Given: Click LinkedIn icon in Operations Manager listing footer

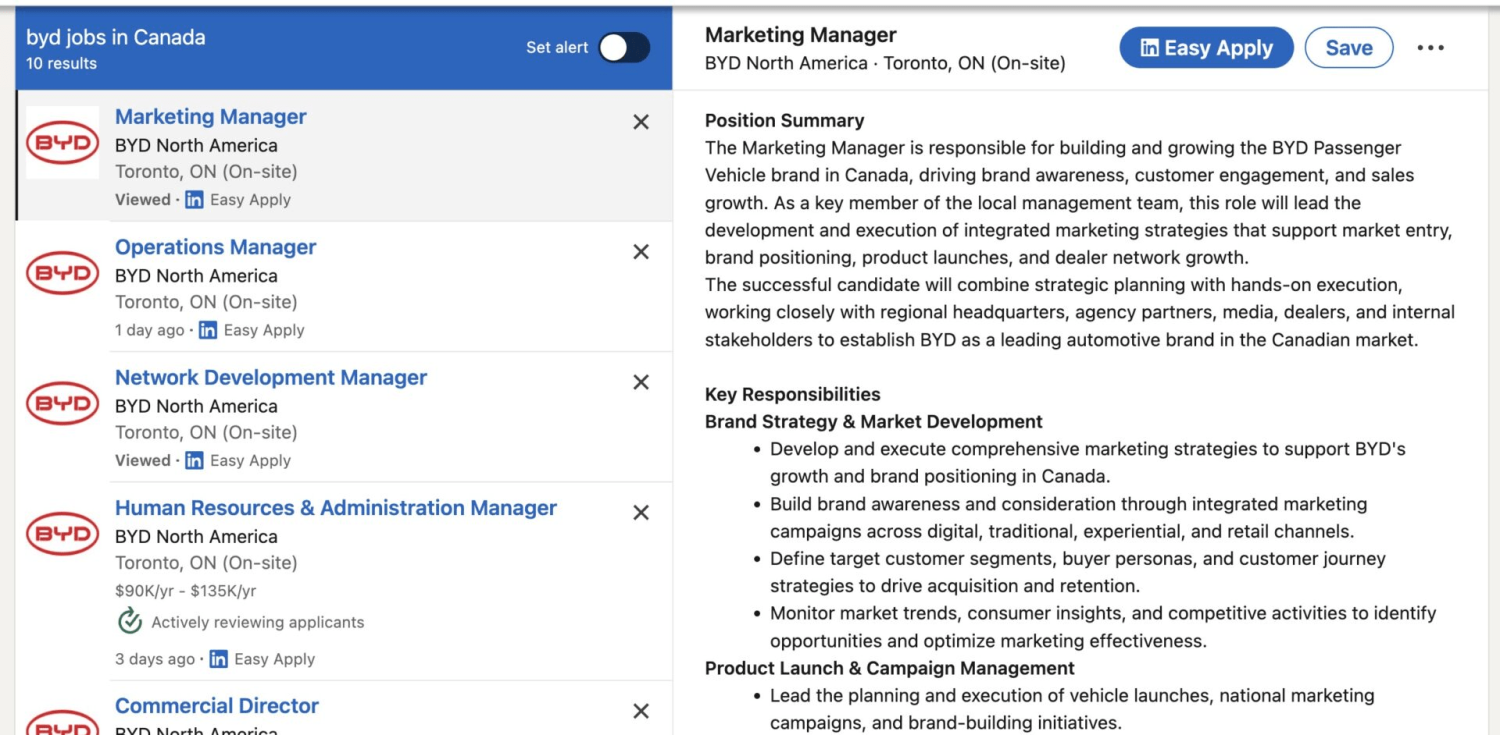Looking at the screenshot, I should tap(208, 330).
